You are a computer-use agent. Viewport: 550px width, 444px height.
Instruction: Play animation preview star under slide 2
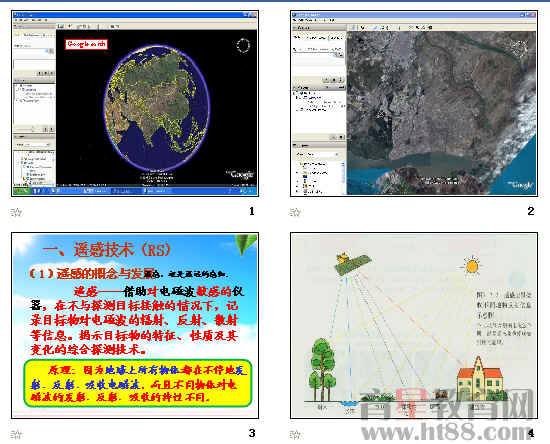tap(295, 212)
